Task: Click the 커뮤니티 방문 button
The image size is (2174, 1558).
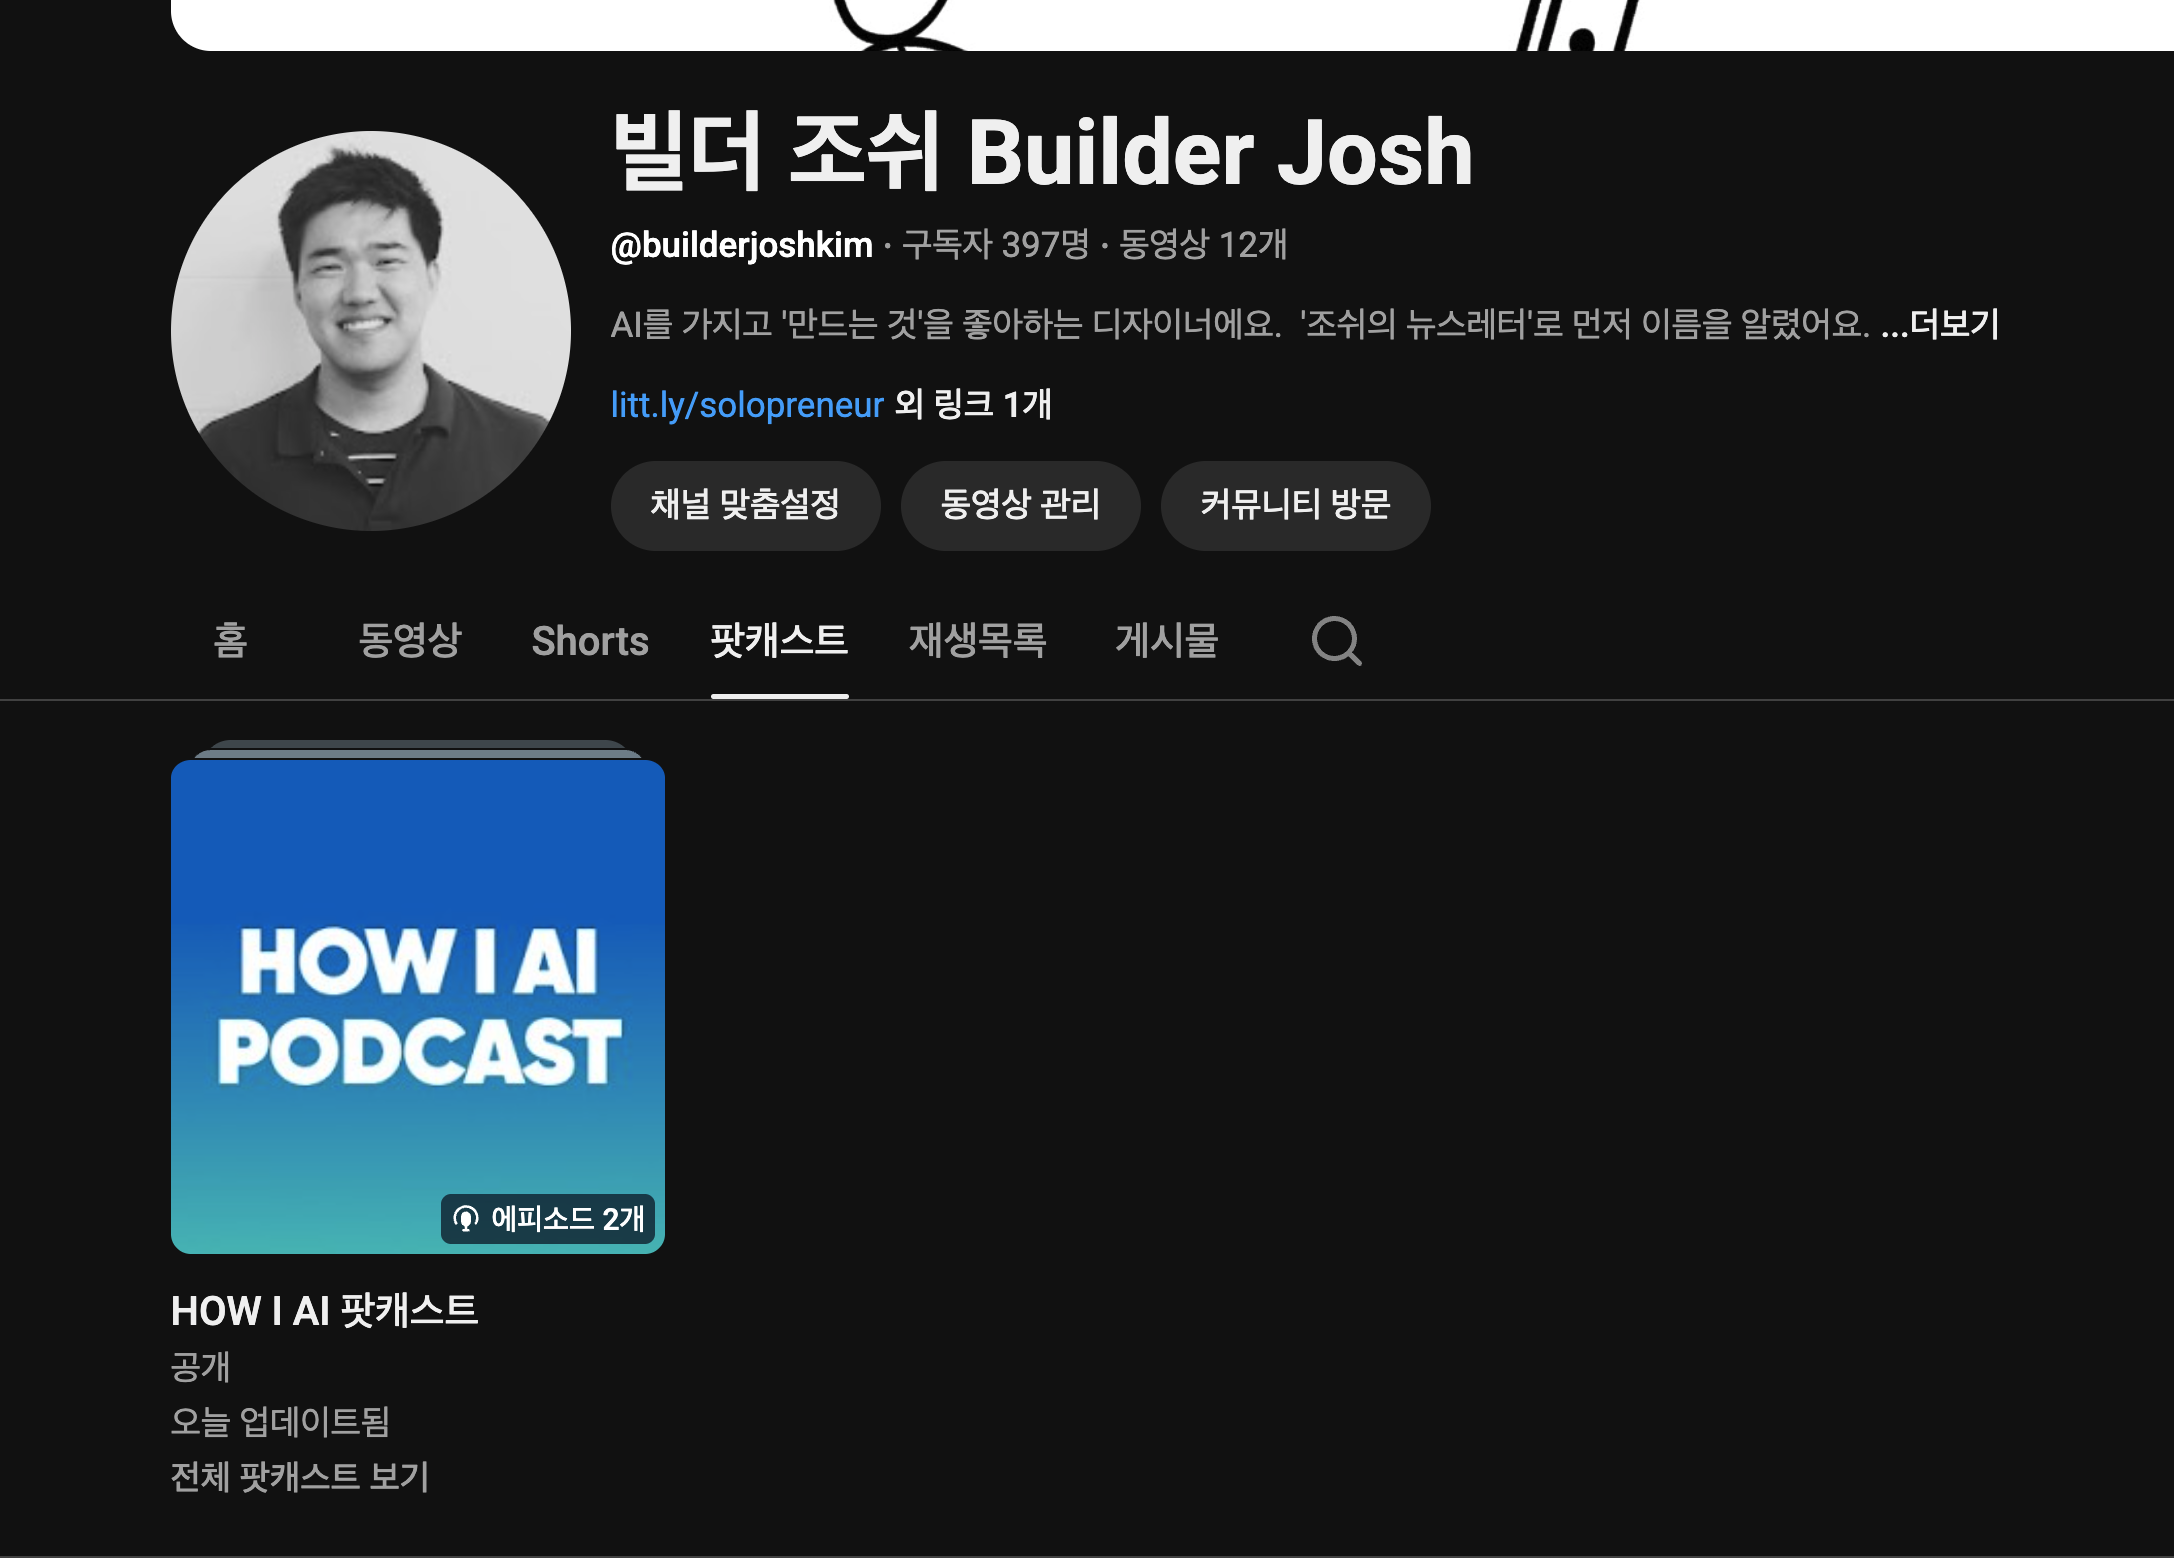Action: pos(1295,506)
